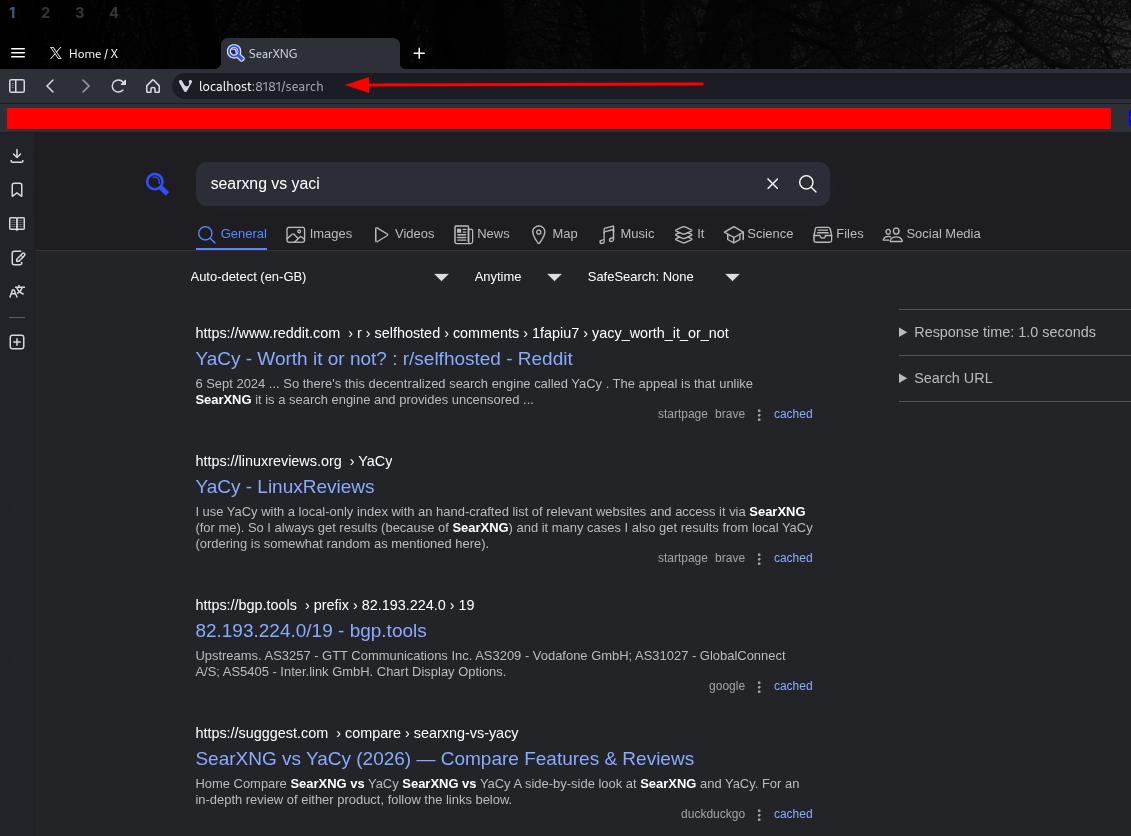The image size is (1131, 836).
Task: Click the search query input field
Action: 480,184
